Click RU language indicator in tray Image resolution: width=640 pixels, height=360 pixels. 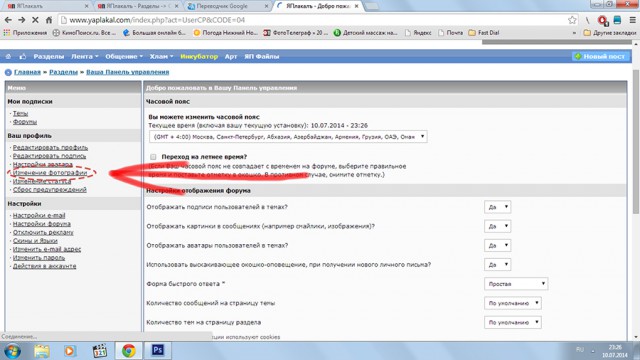580,349
